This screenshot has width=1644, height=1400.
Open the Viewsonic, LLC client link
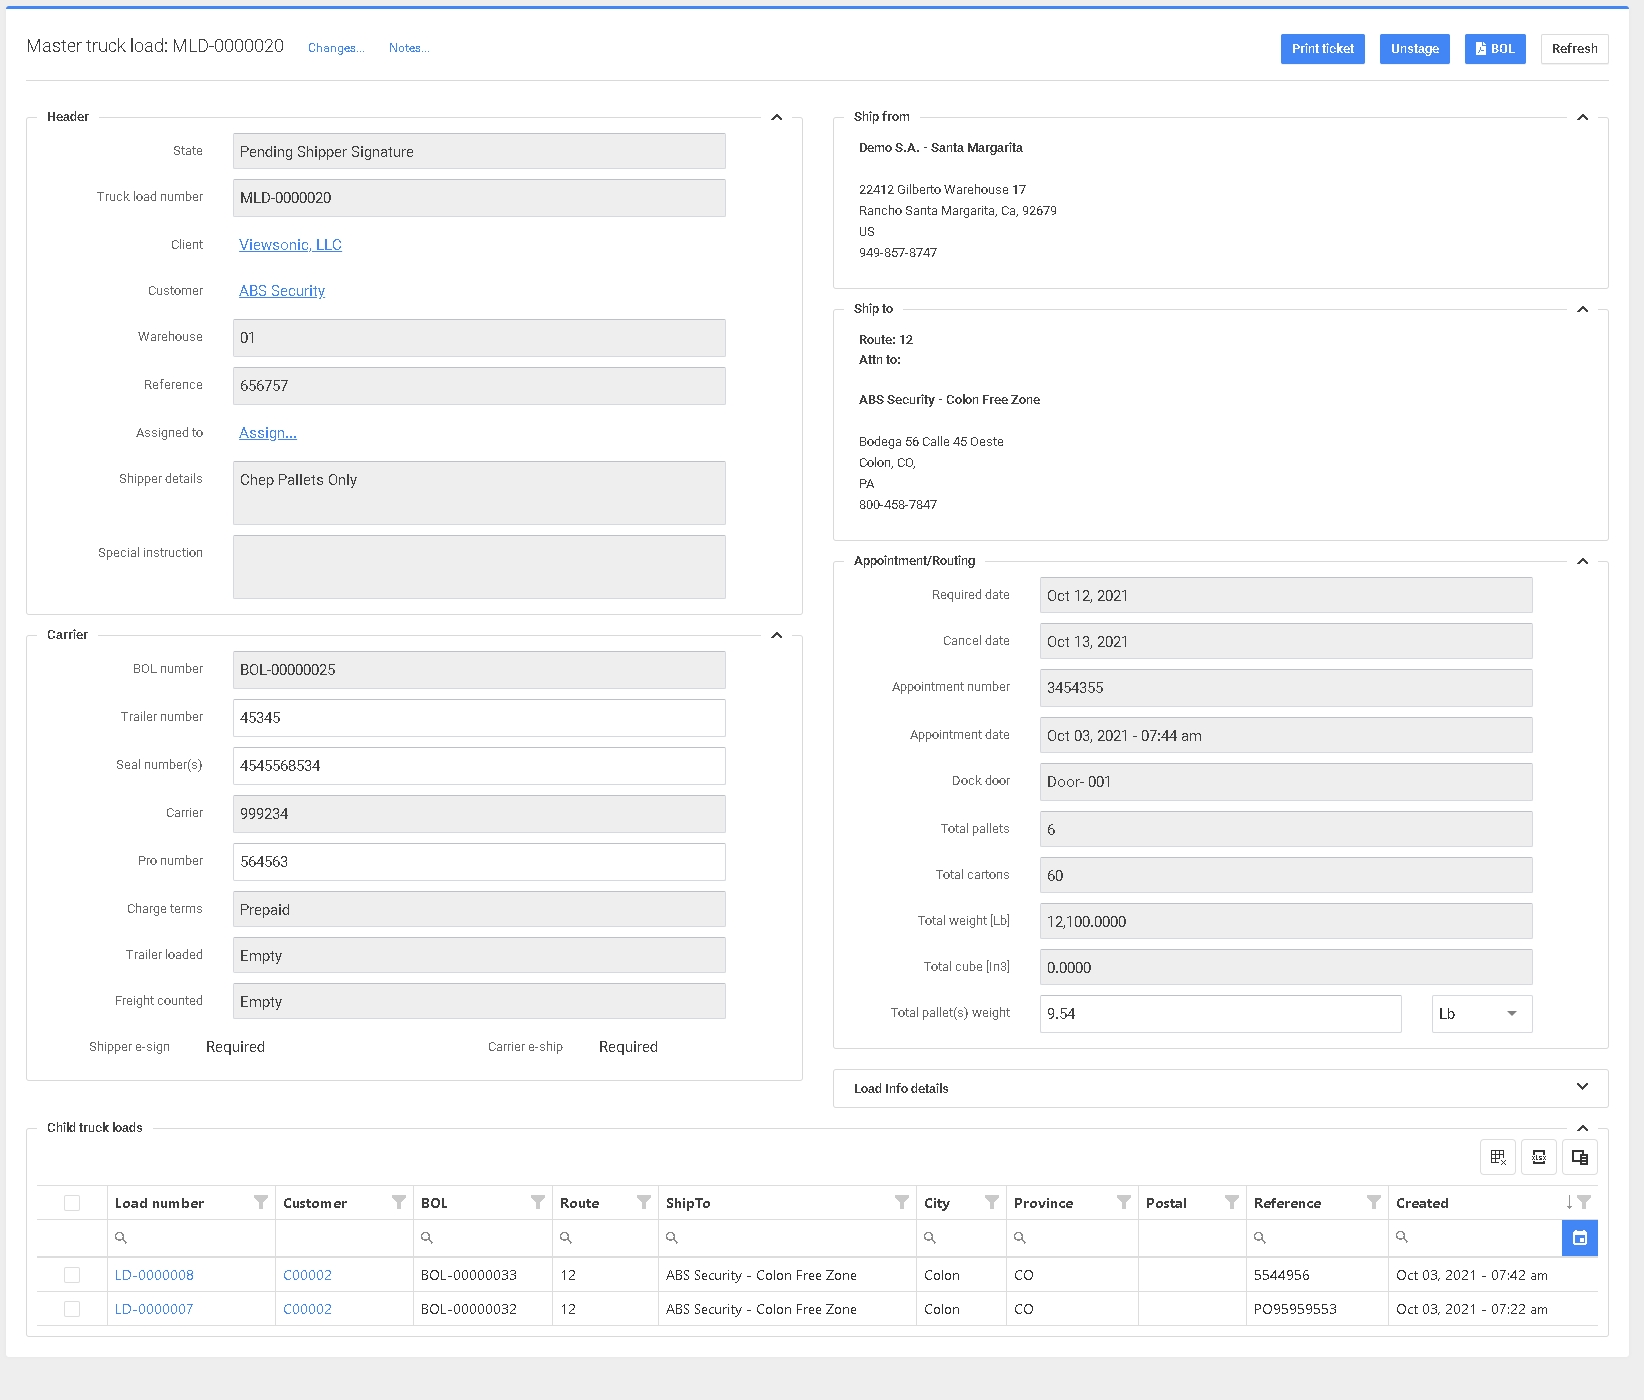pos(290,245)
